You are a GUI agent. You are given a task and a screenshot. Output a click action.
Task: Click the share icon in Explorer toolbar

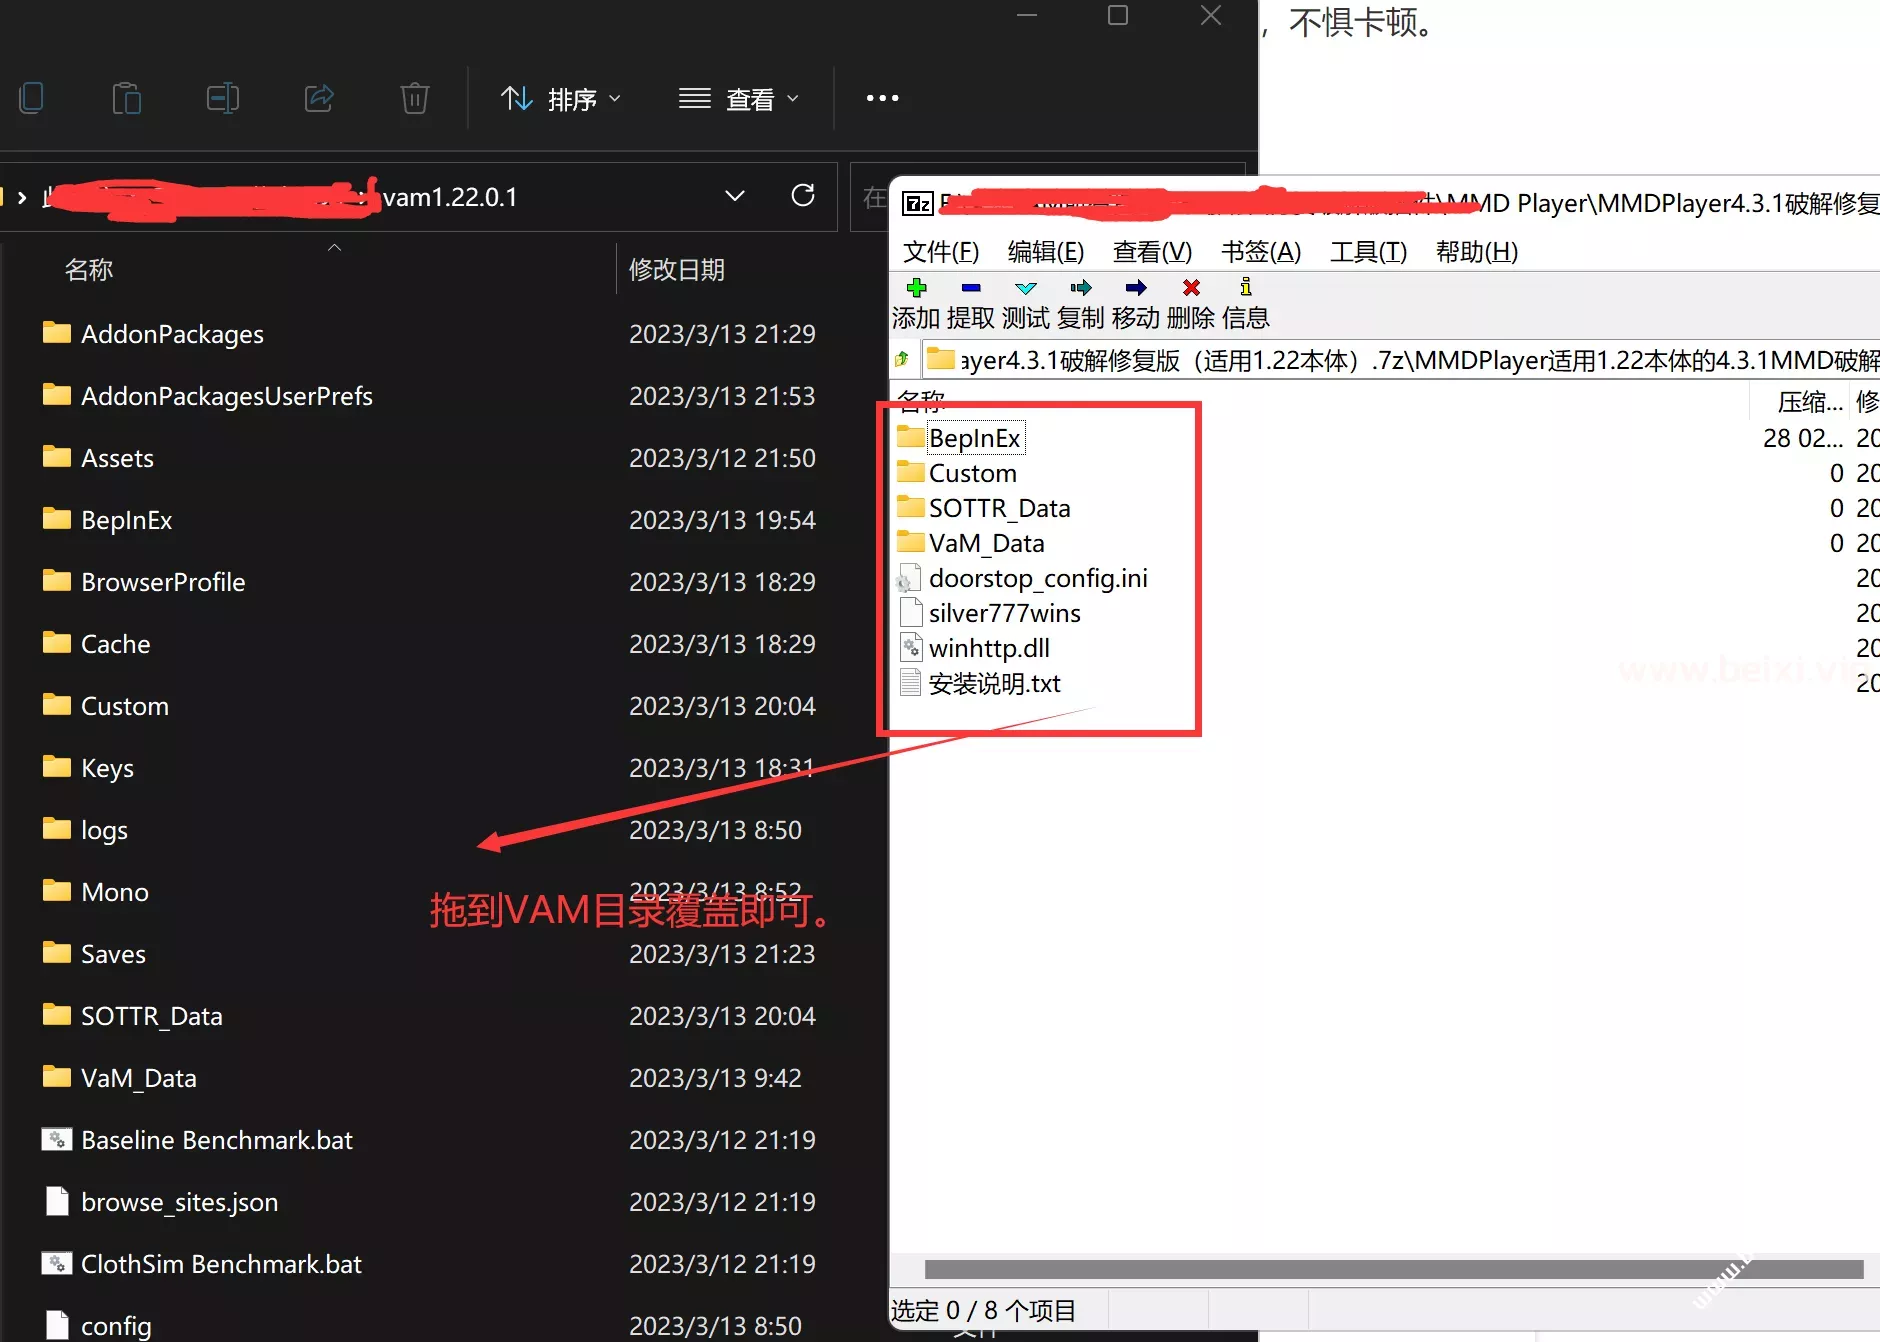[319, 98]
